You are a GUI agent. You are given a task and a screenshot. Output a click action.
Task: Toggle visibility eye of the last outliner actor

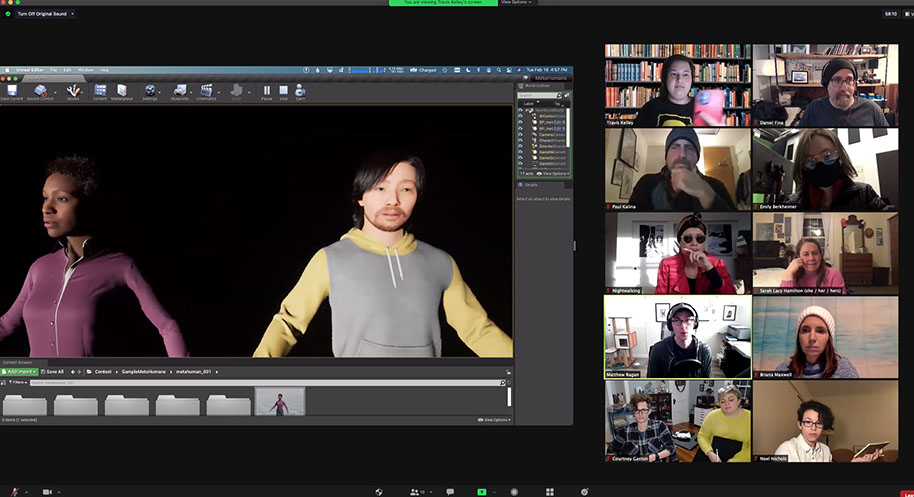click(x=520, y=163)
